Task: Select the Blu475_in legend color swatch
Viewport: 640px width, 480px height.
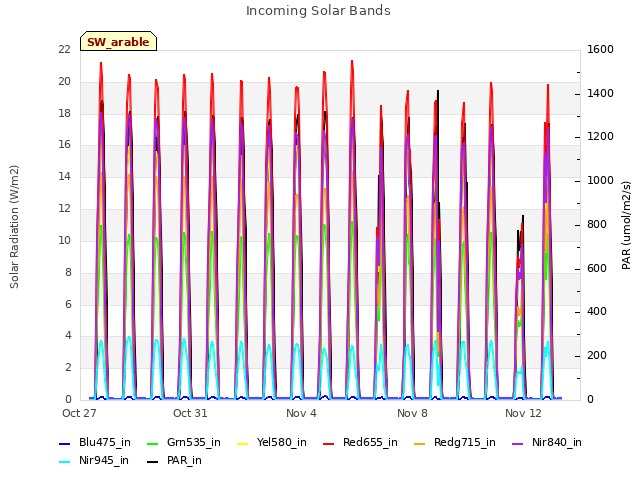Action: [65, 443]
